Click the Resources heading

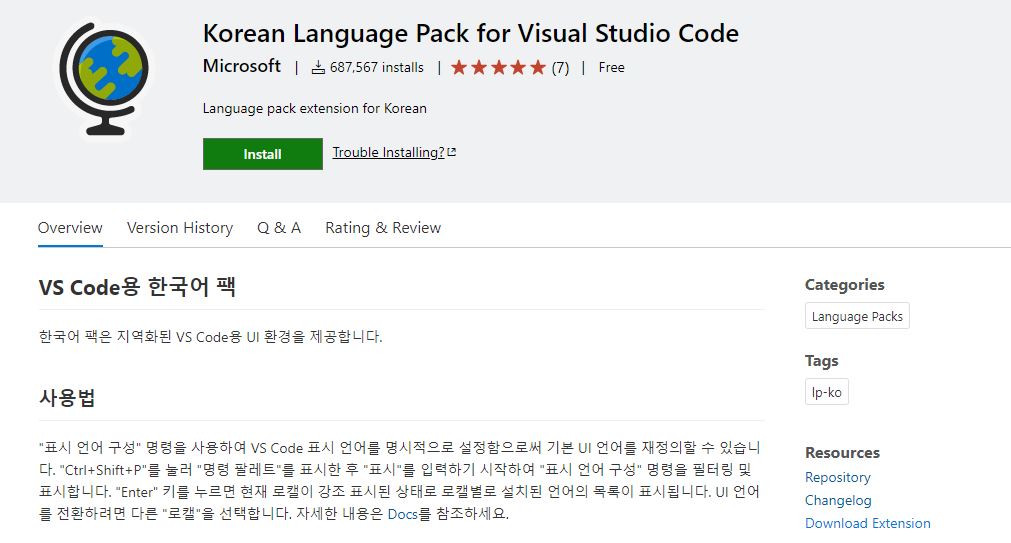pos(842,453)
